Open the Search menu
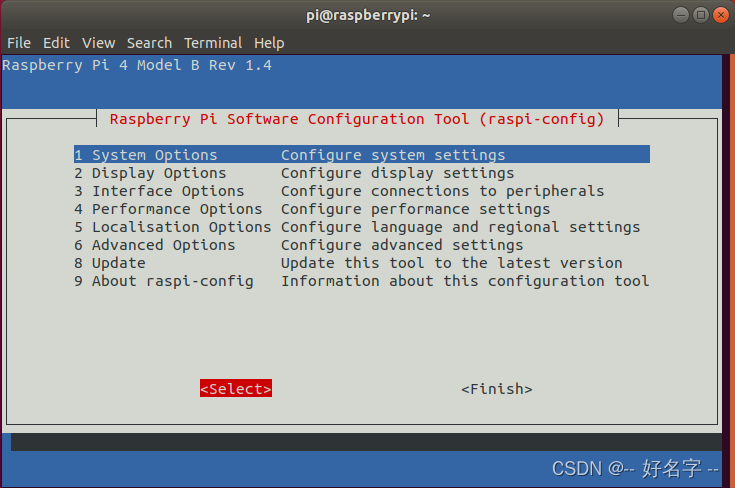 coord(150,43)
